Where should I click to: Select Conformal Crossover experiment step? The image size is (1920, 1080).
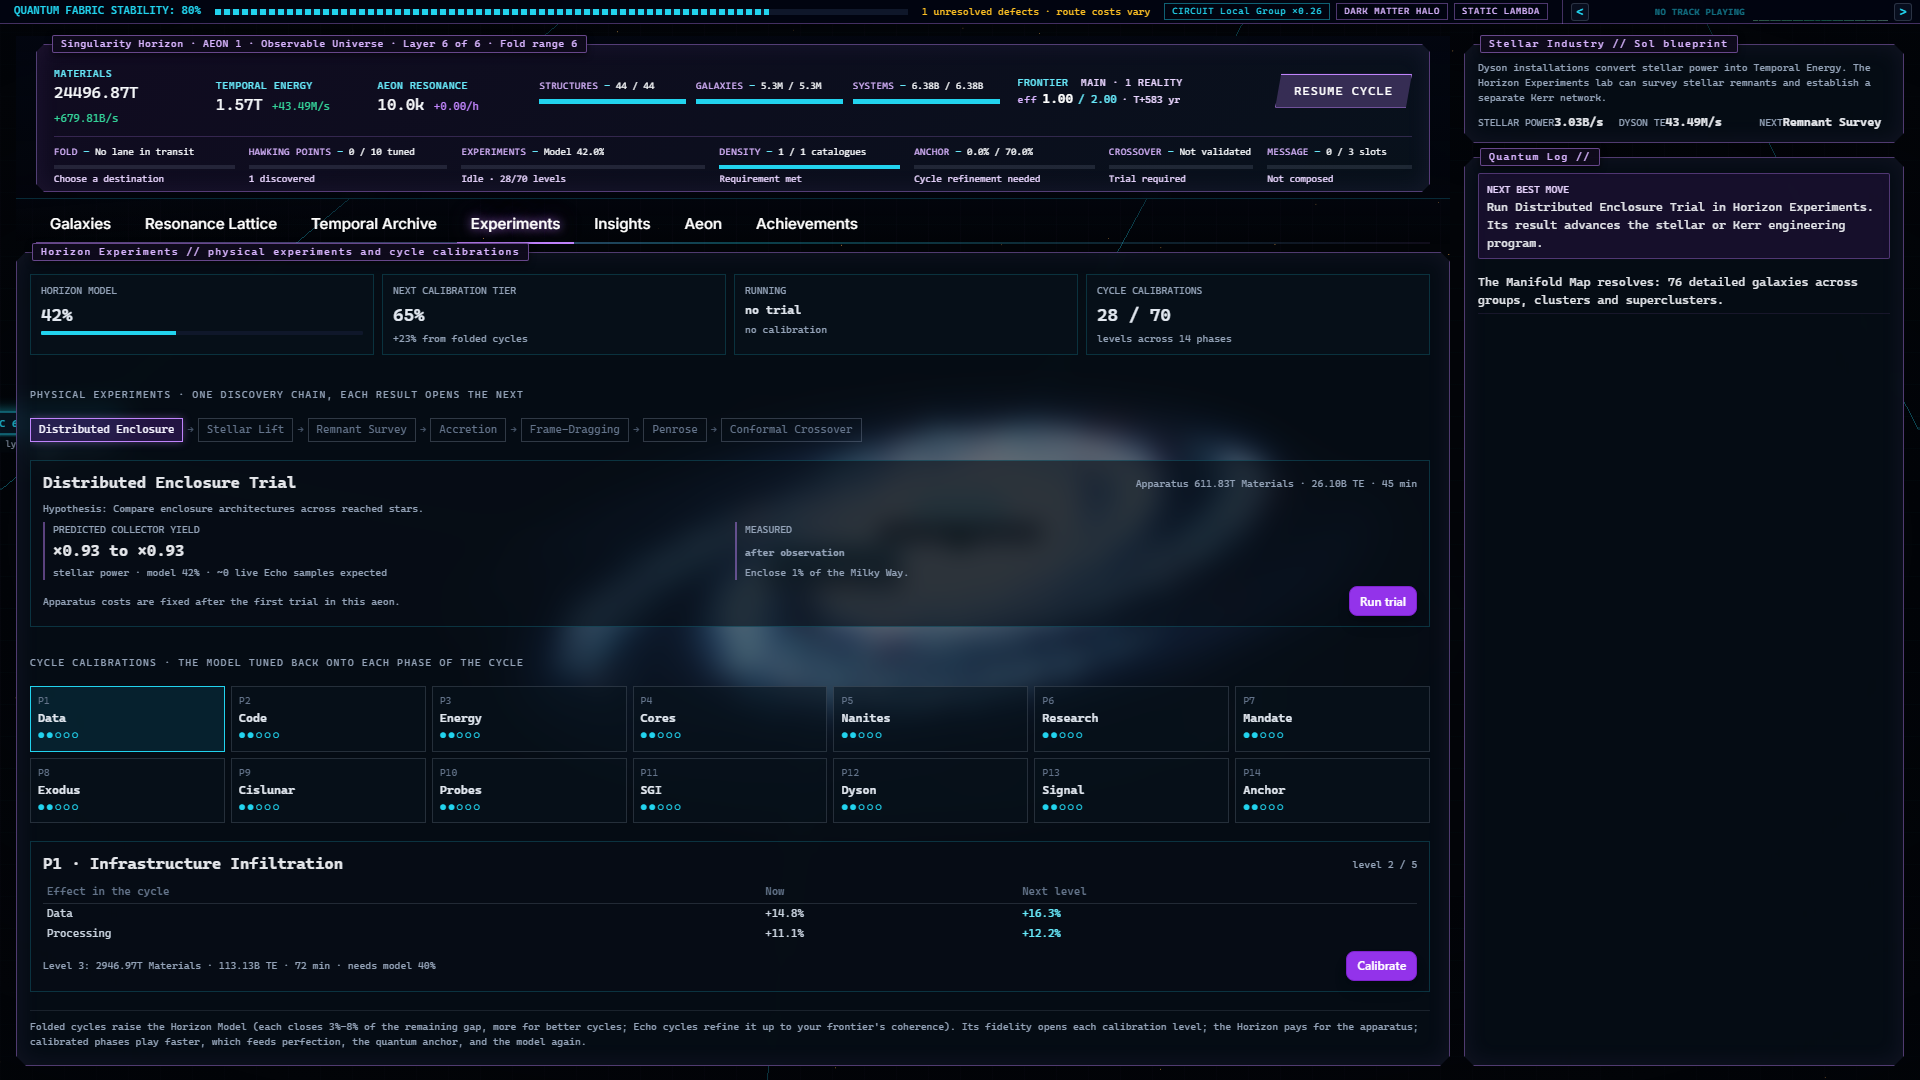[x=791, y=429]
